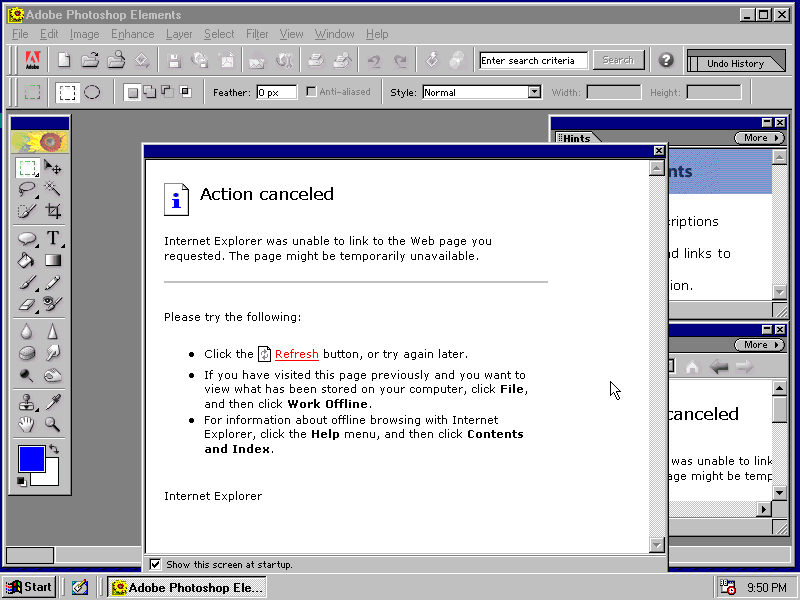Open the Style dropdown set to Normal
This screenshot has width=800, height=600.
click(534, 92)
